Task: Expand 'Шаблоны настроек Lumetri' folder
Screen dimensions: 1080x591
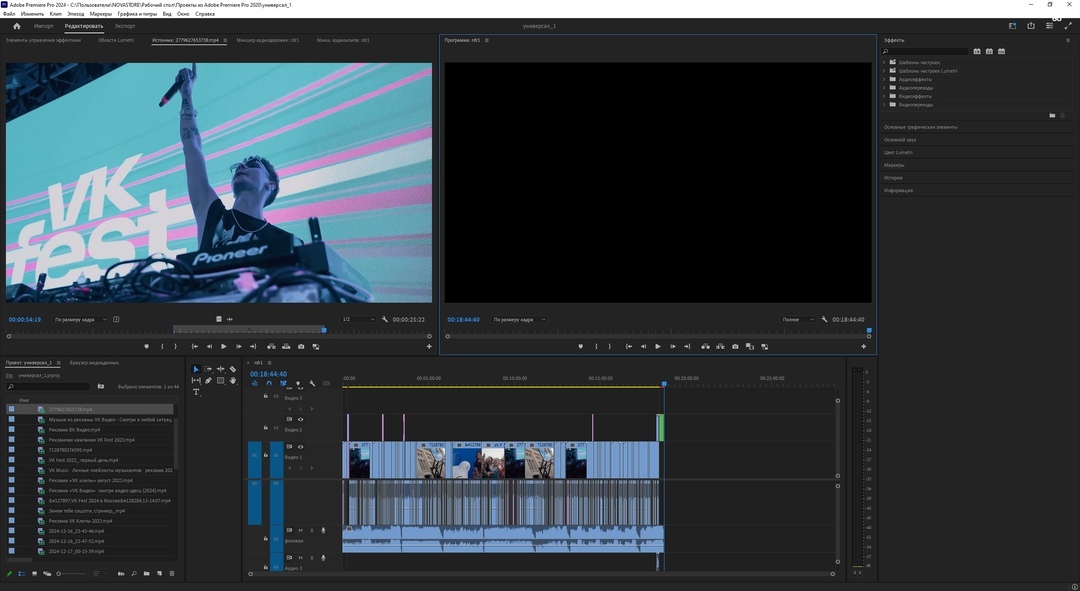Action: point(884,71)
